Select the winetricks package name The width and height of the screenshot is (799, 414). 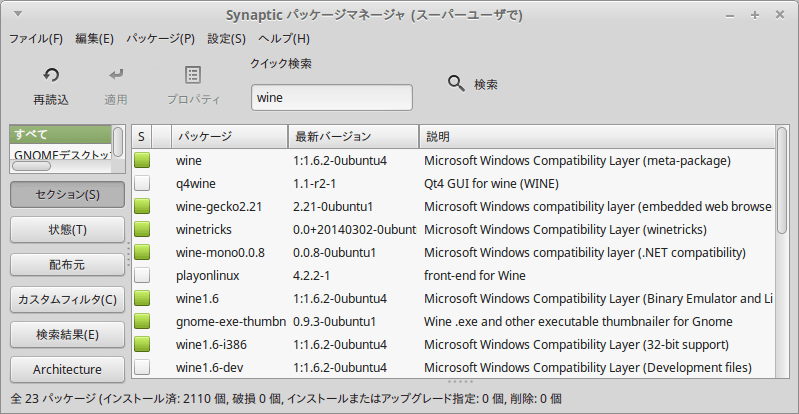point(204,229)
